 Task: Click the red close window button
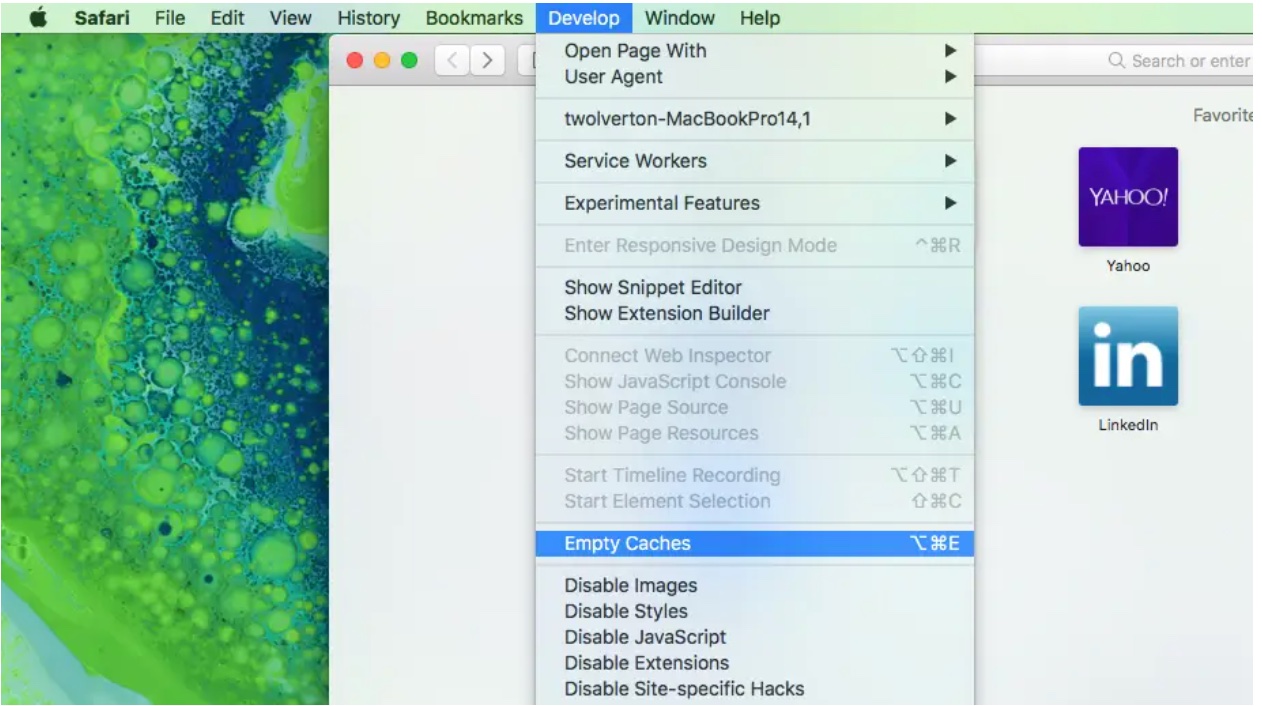tap(355, 60)
